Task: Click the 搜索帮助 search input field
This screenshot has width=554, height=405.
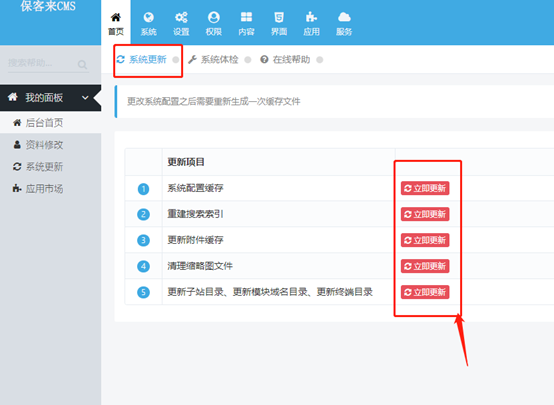Action: (x=48, y=64)
